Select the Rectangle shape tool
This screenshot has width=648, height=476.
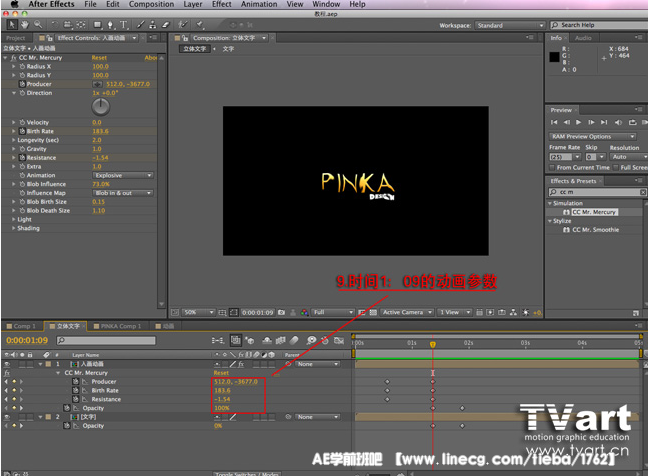click(x=98, y=25)
